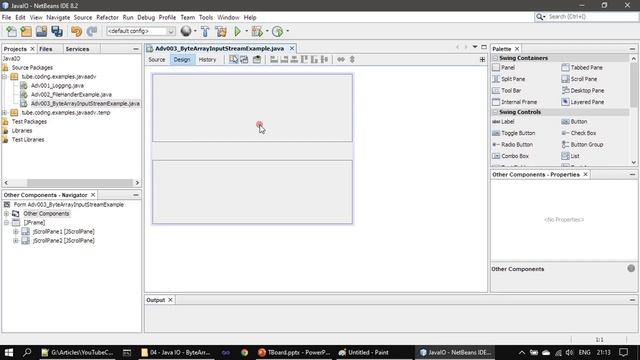This screenshot has width=640, height=360.
Task: Select Desktop Pane in the Palette
Action: point(583,90)
